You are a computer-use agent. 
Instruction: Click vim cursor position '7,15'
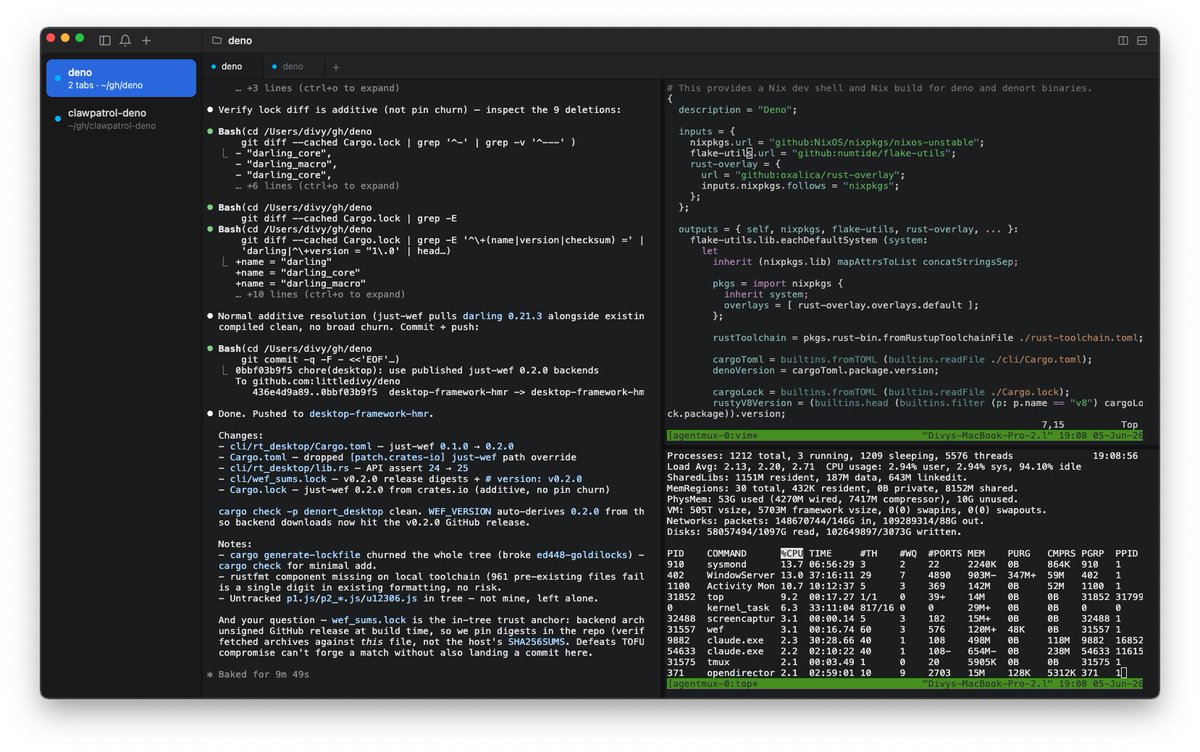click(1052, 425)
